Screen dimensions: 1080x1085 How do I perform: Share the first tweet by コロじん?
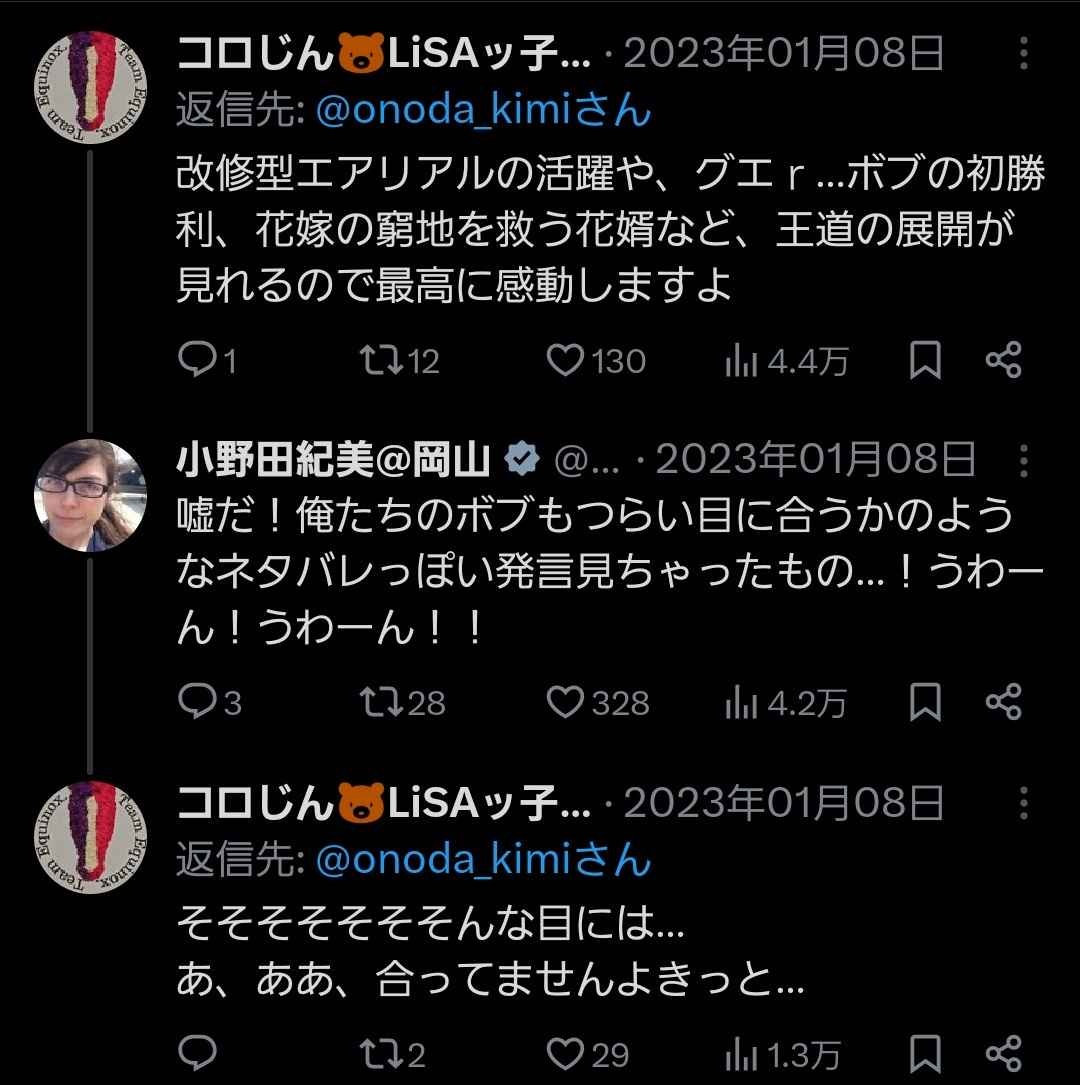pos(1003,360)
